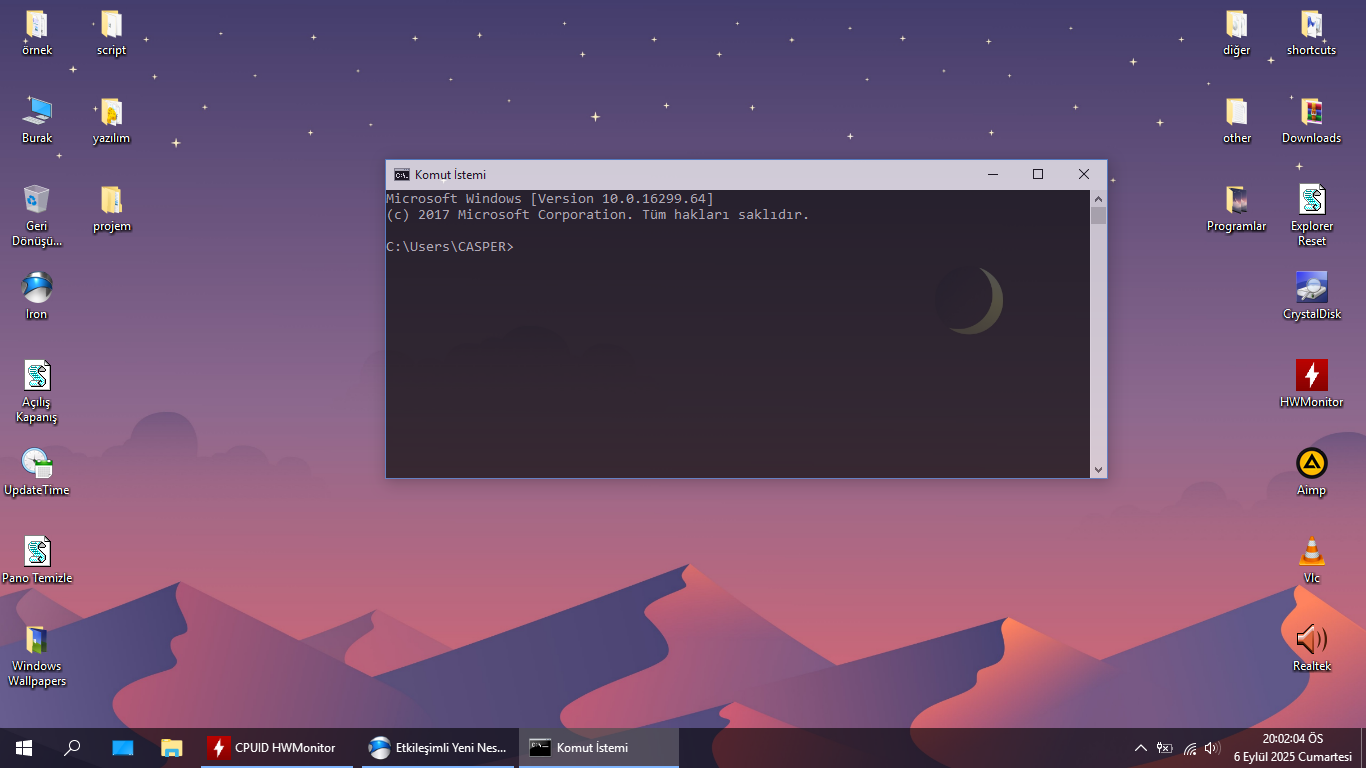Click the Microsoft Windows version text line
1366x768 pixels.
550,199
